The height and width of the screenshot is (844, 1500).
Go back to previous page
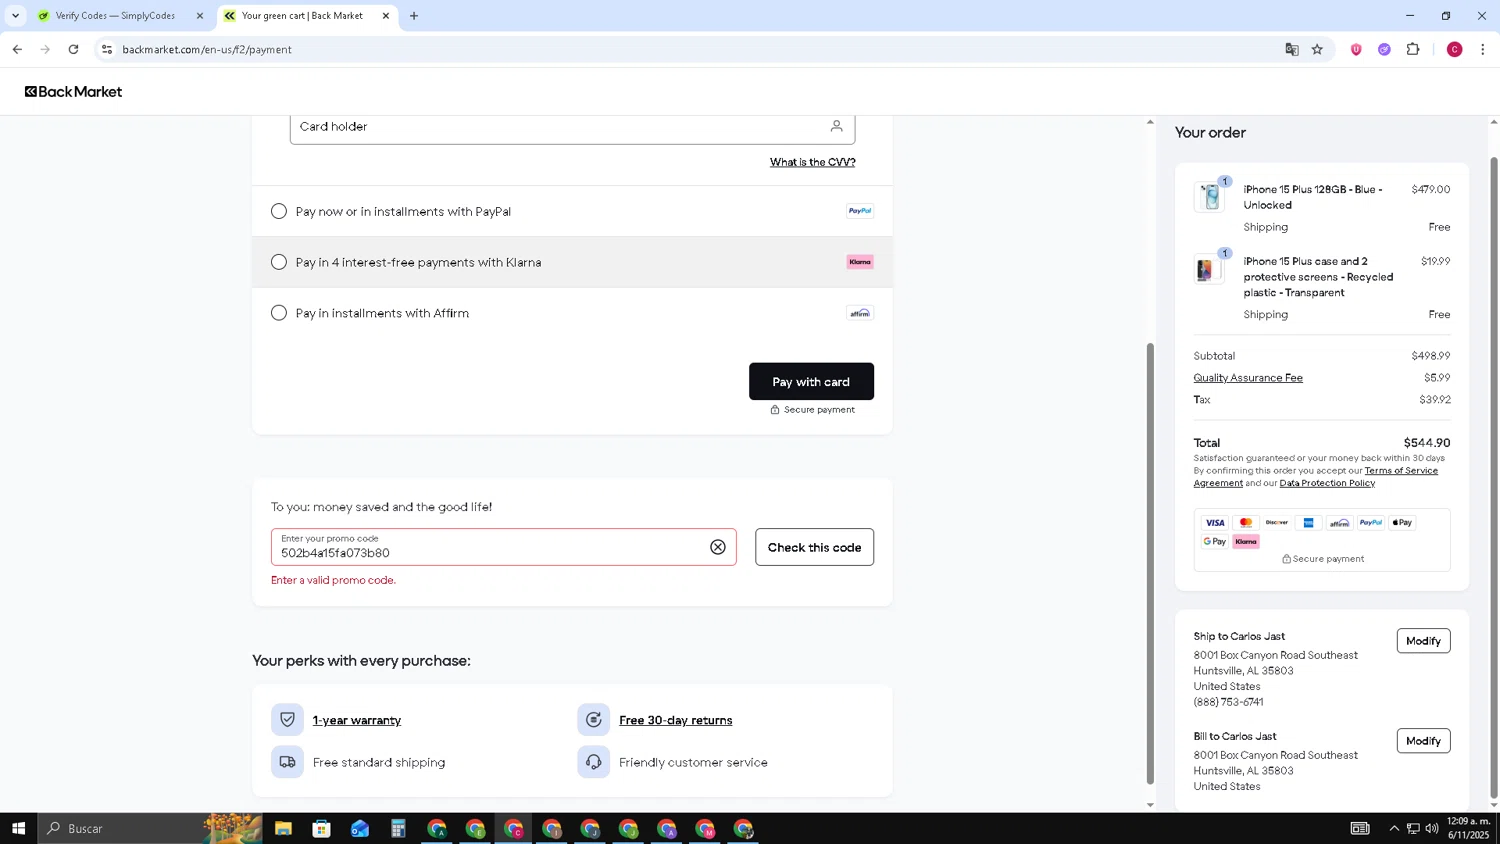[17, 49]
